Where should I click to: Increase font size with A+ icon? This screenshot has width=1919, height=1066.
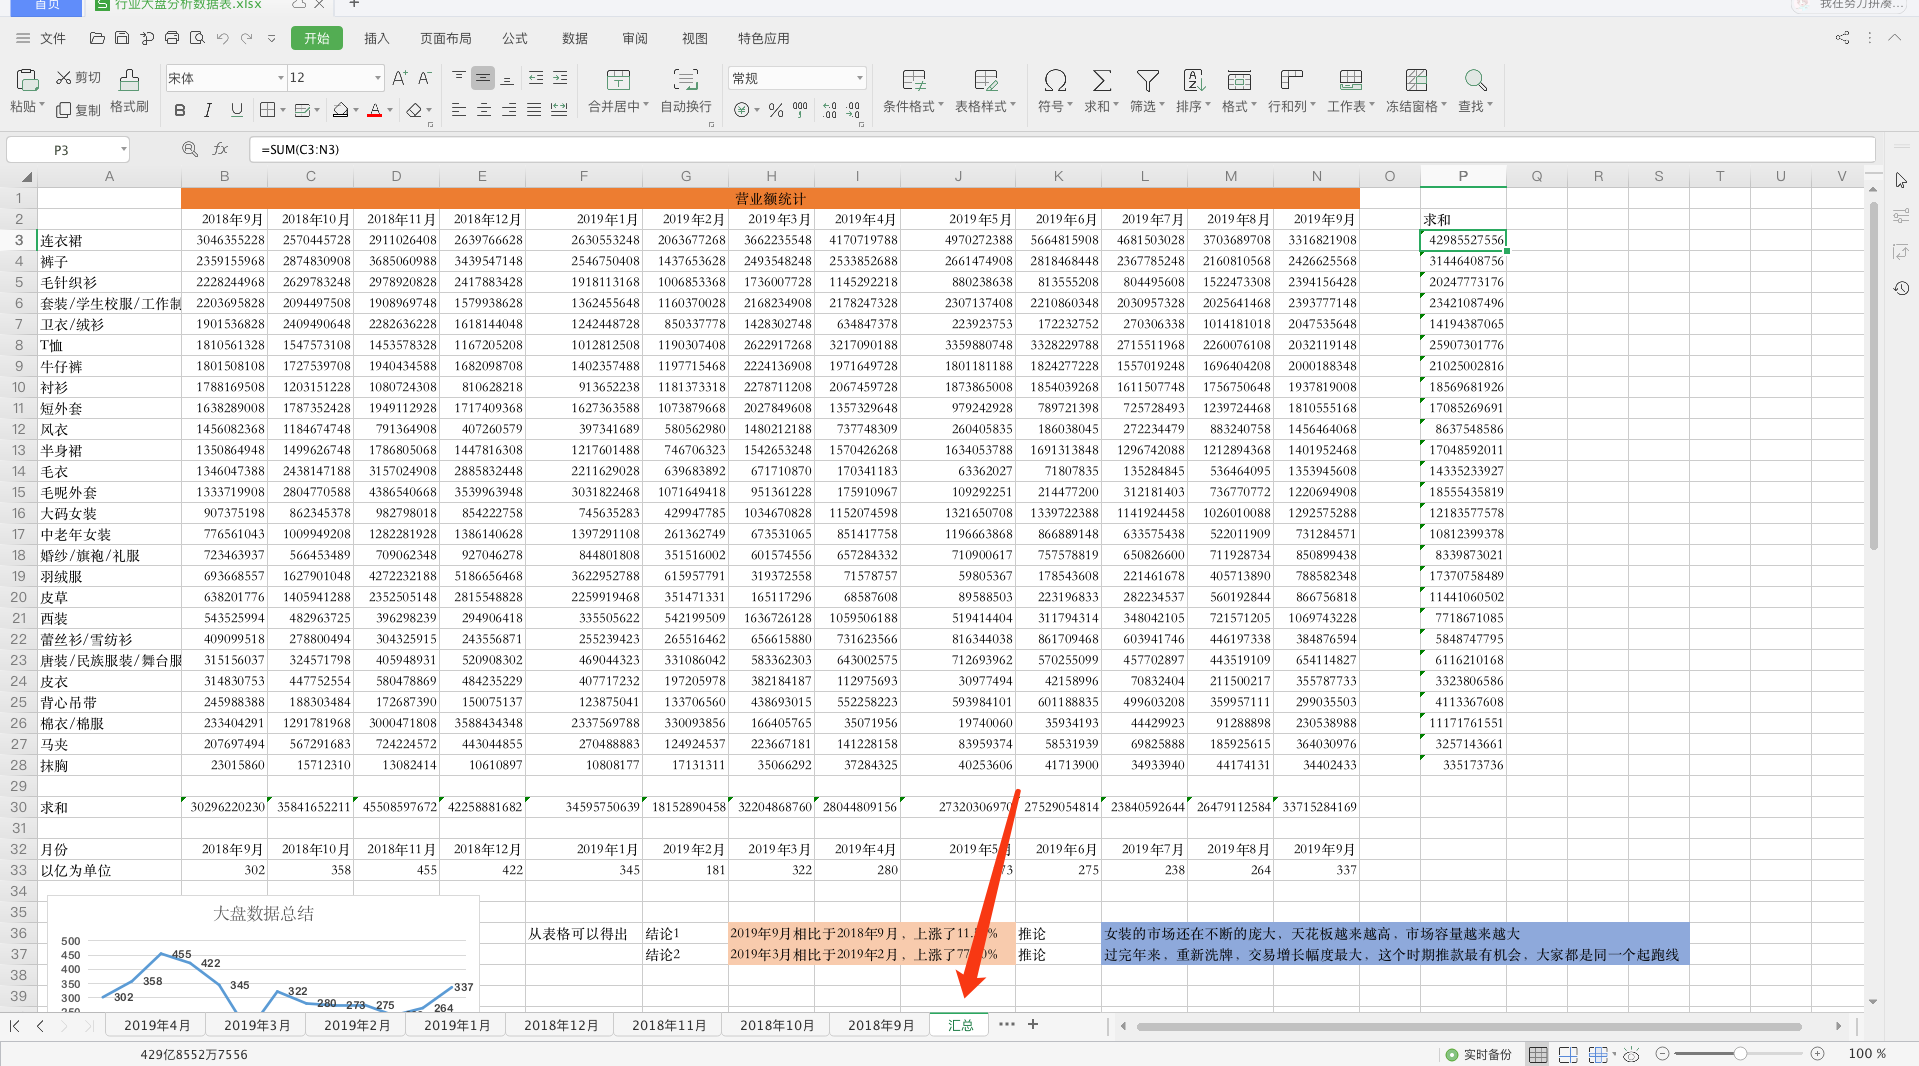[x=399, y=78]
